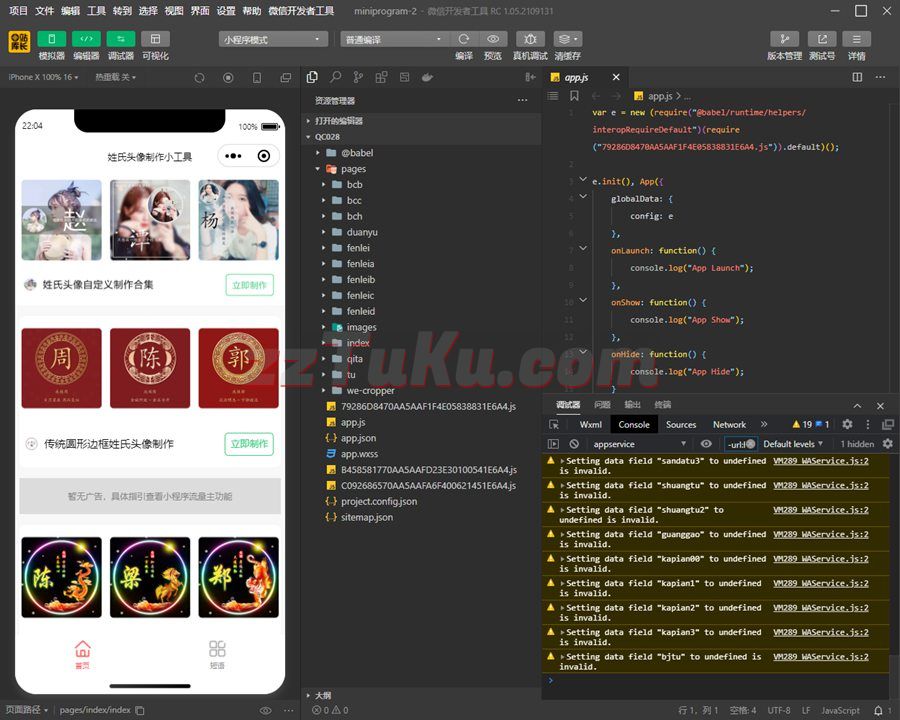The width and height of the screenshot is (900, 720).
Task: Click the search icon in the editor sidebar
Action: (x=336, y=77)
